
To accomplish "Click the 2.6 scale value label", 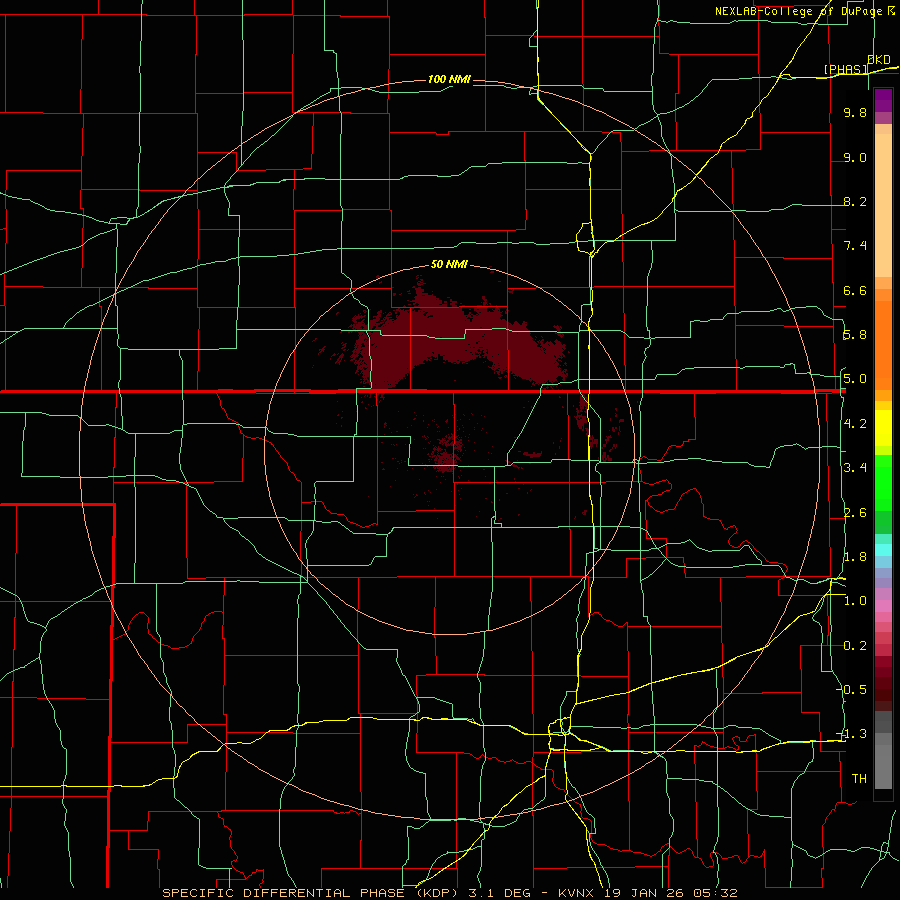I will (855, 513).
